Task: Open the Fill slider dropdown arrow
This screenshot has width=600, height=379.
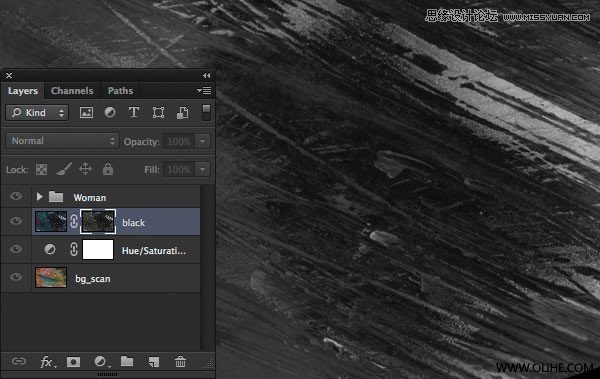Action: (202, 169)
